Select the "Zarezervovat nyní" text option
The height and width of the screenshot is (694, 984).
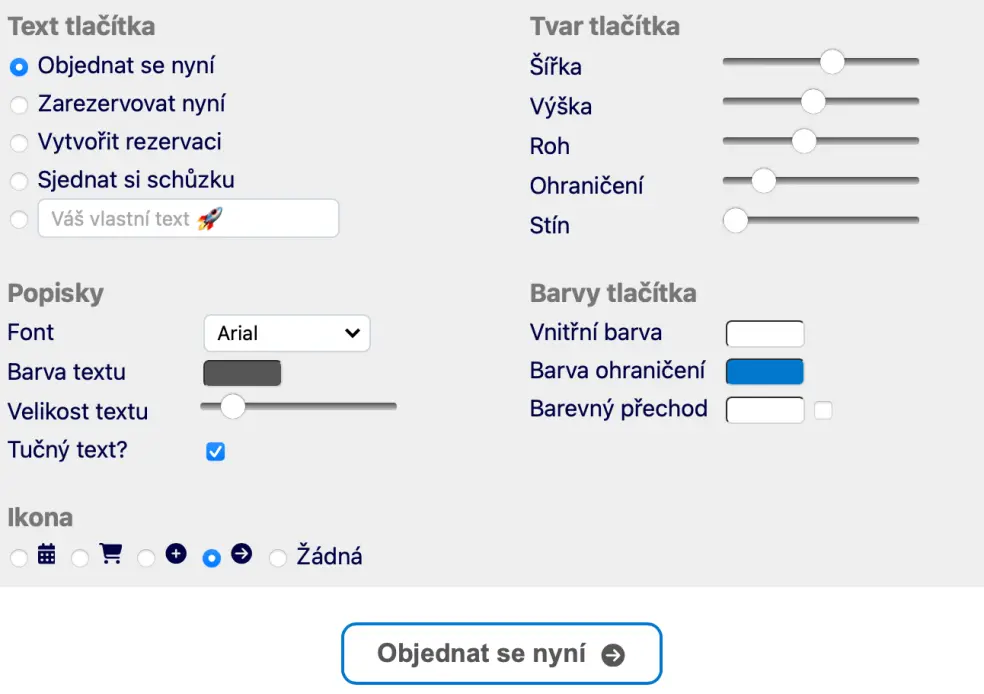point(18,105)
